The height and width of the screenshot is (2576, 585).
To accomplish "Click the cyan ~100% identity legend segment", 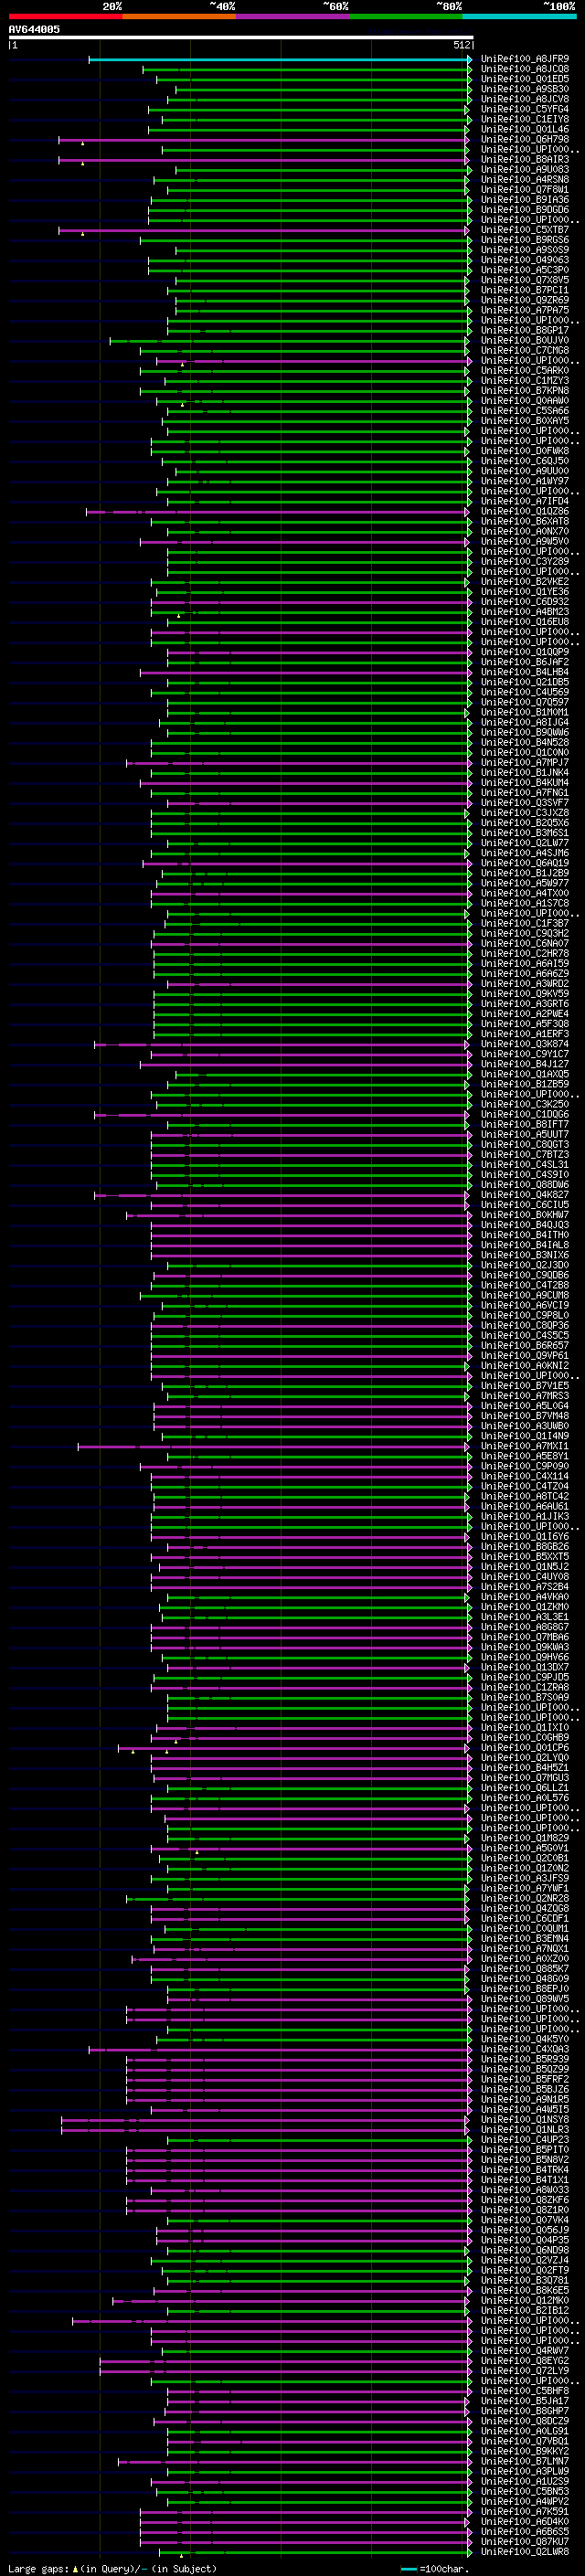I will coord(520,17).
